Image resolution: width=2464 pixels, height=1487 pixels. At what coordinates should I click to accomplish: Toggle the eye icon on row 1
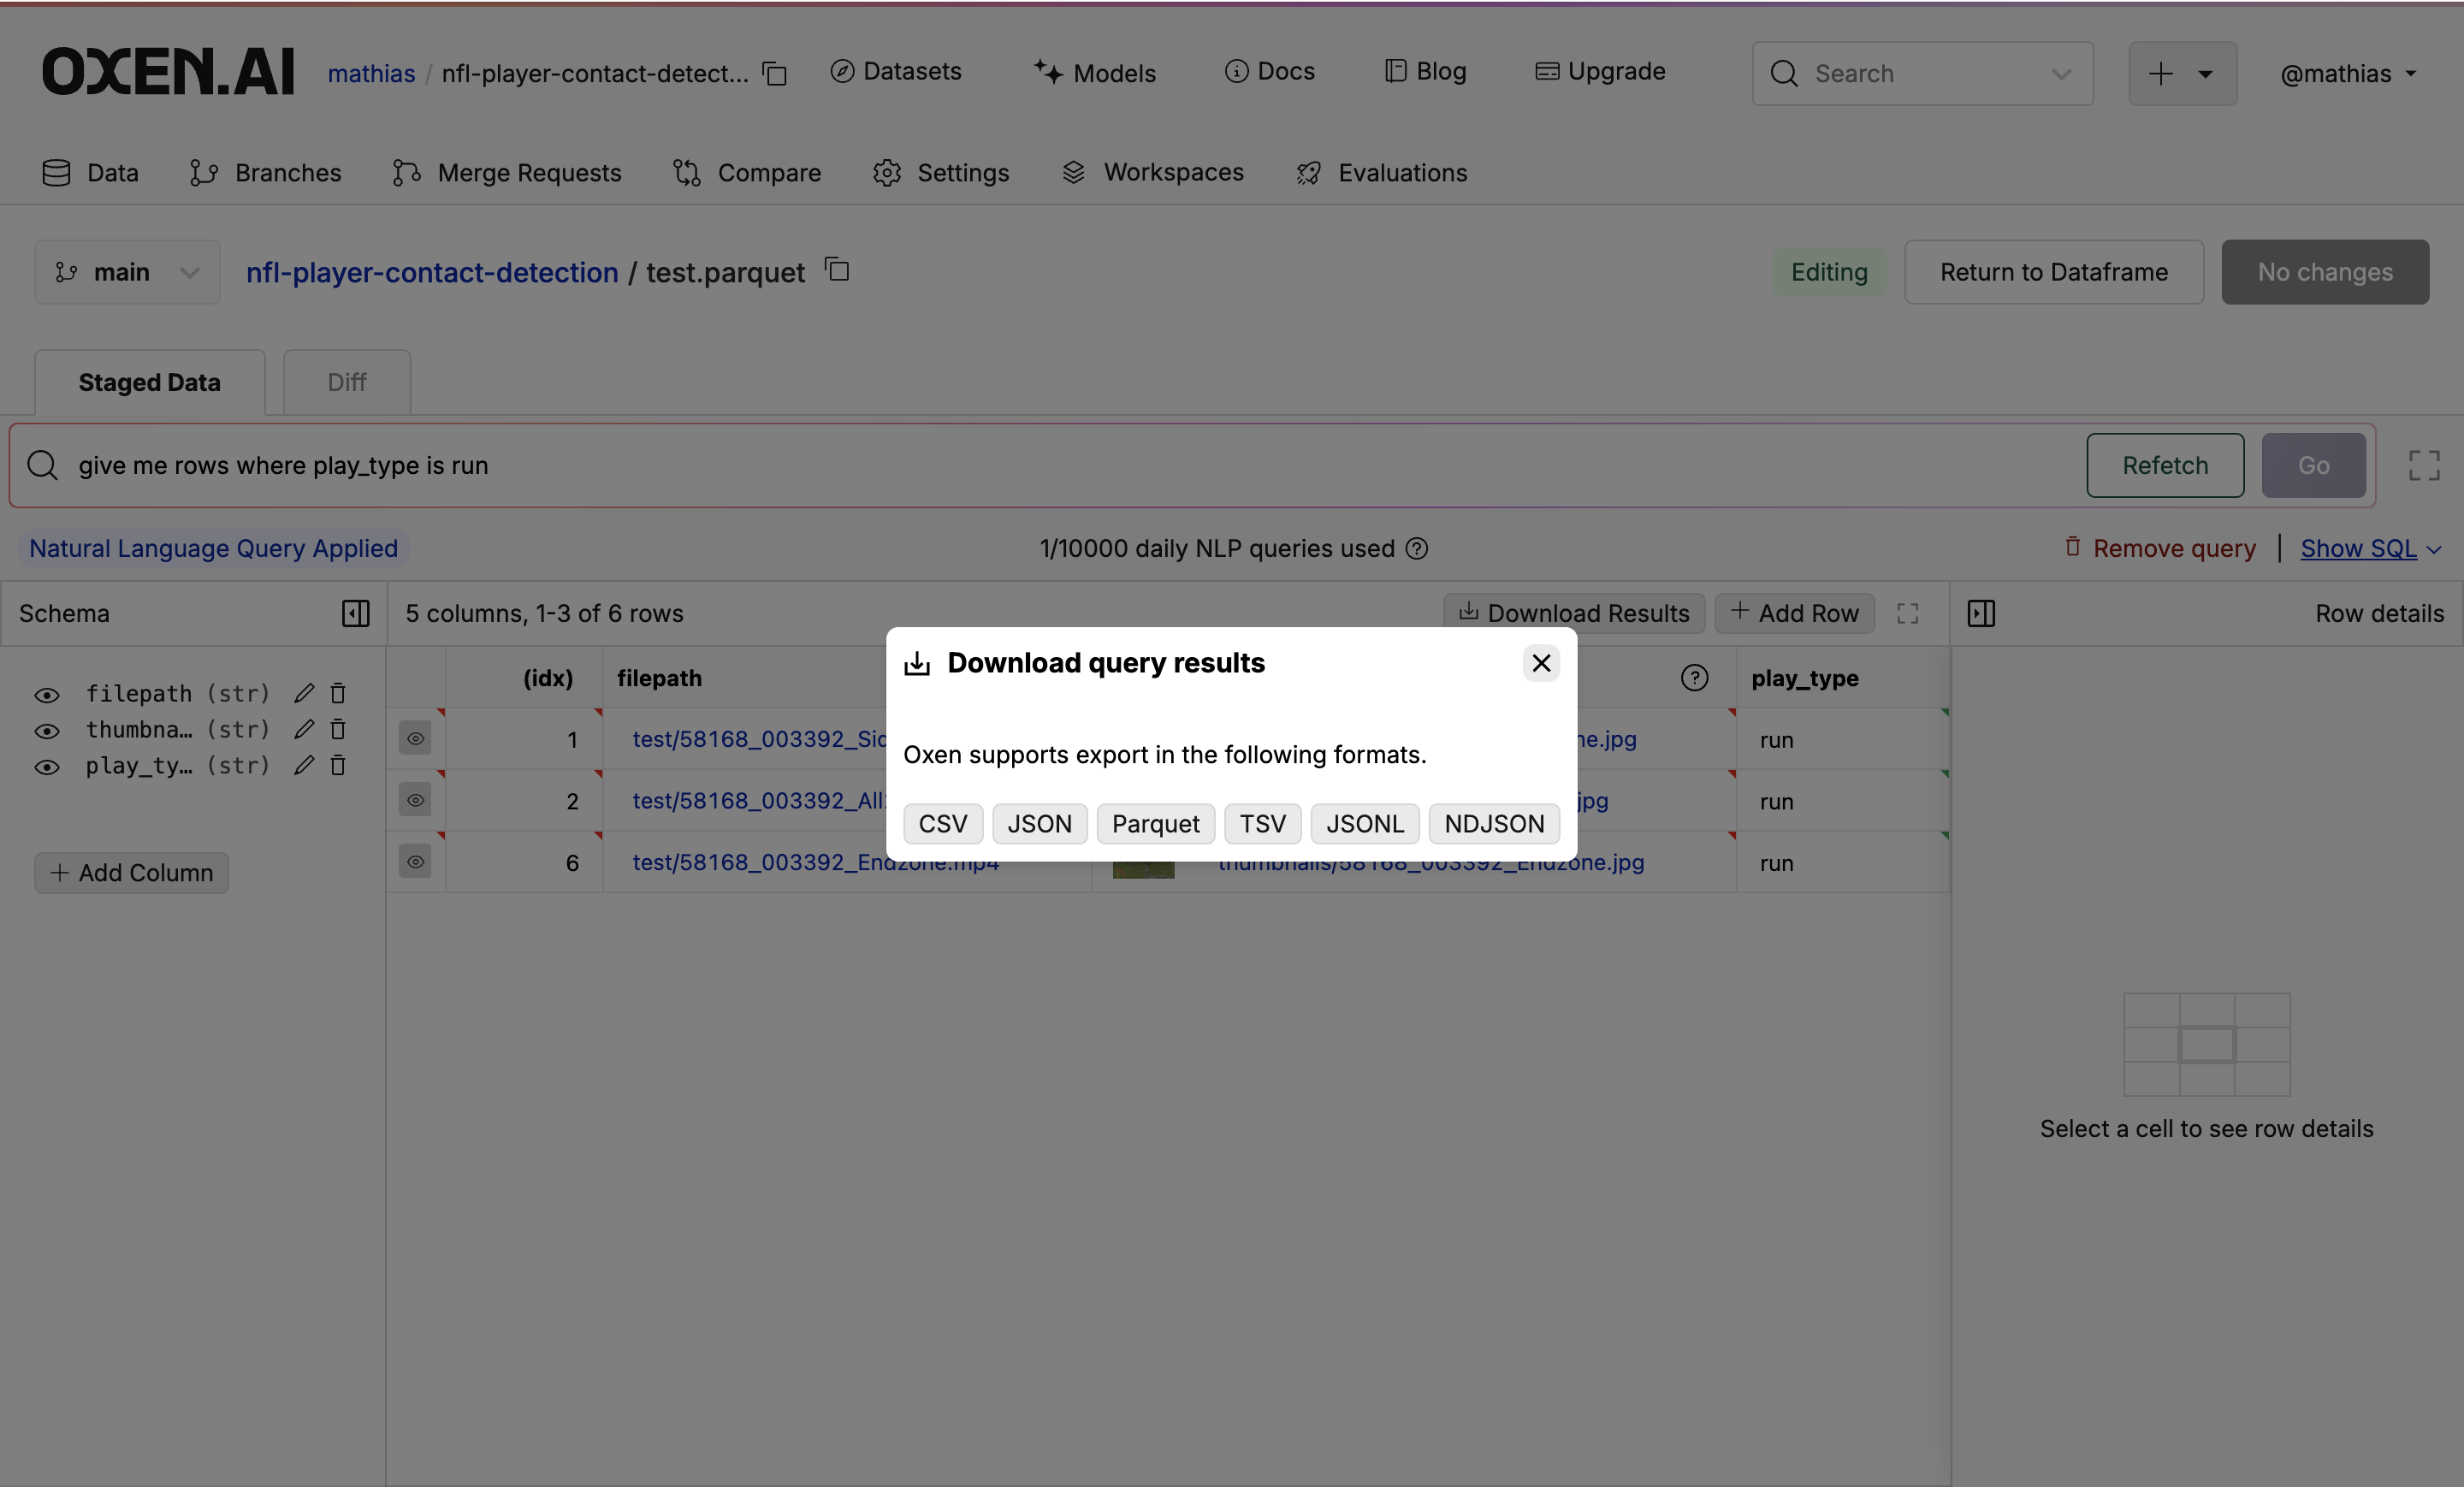coord(416,739)
